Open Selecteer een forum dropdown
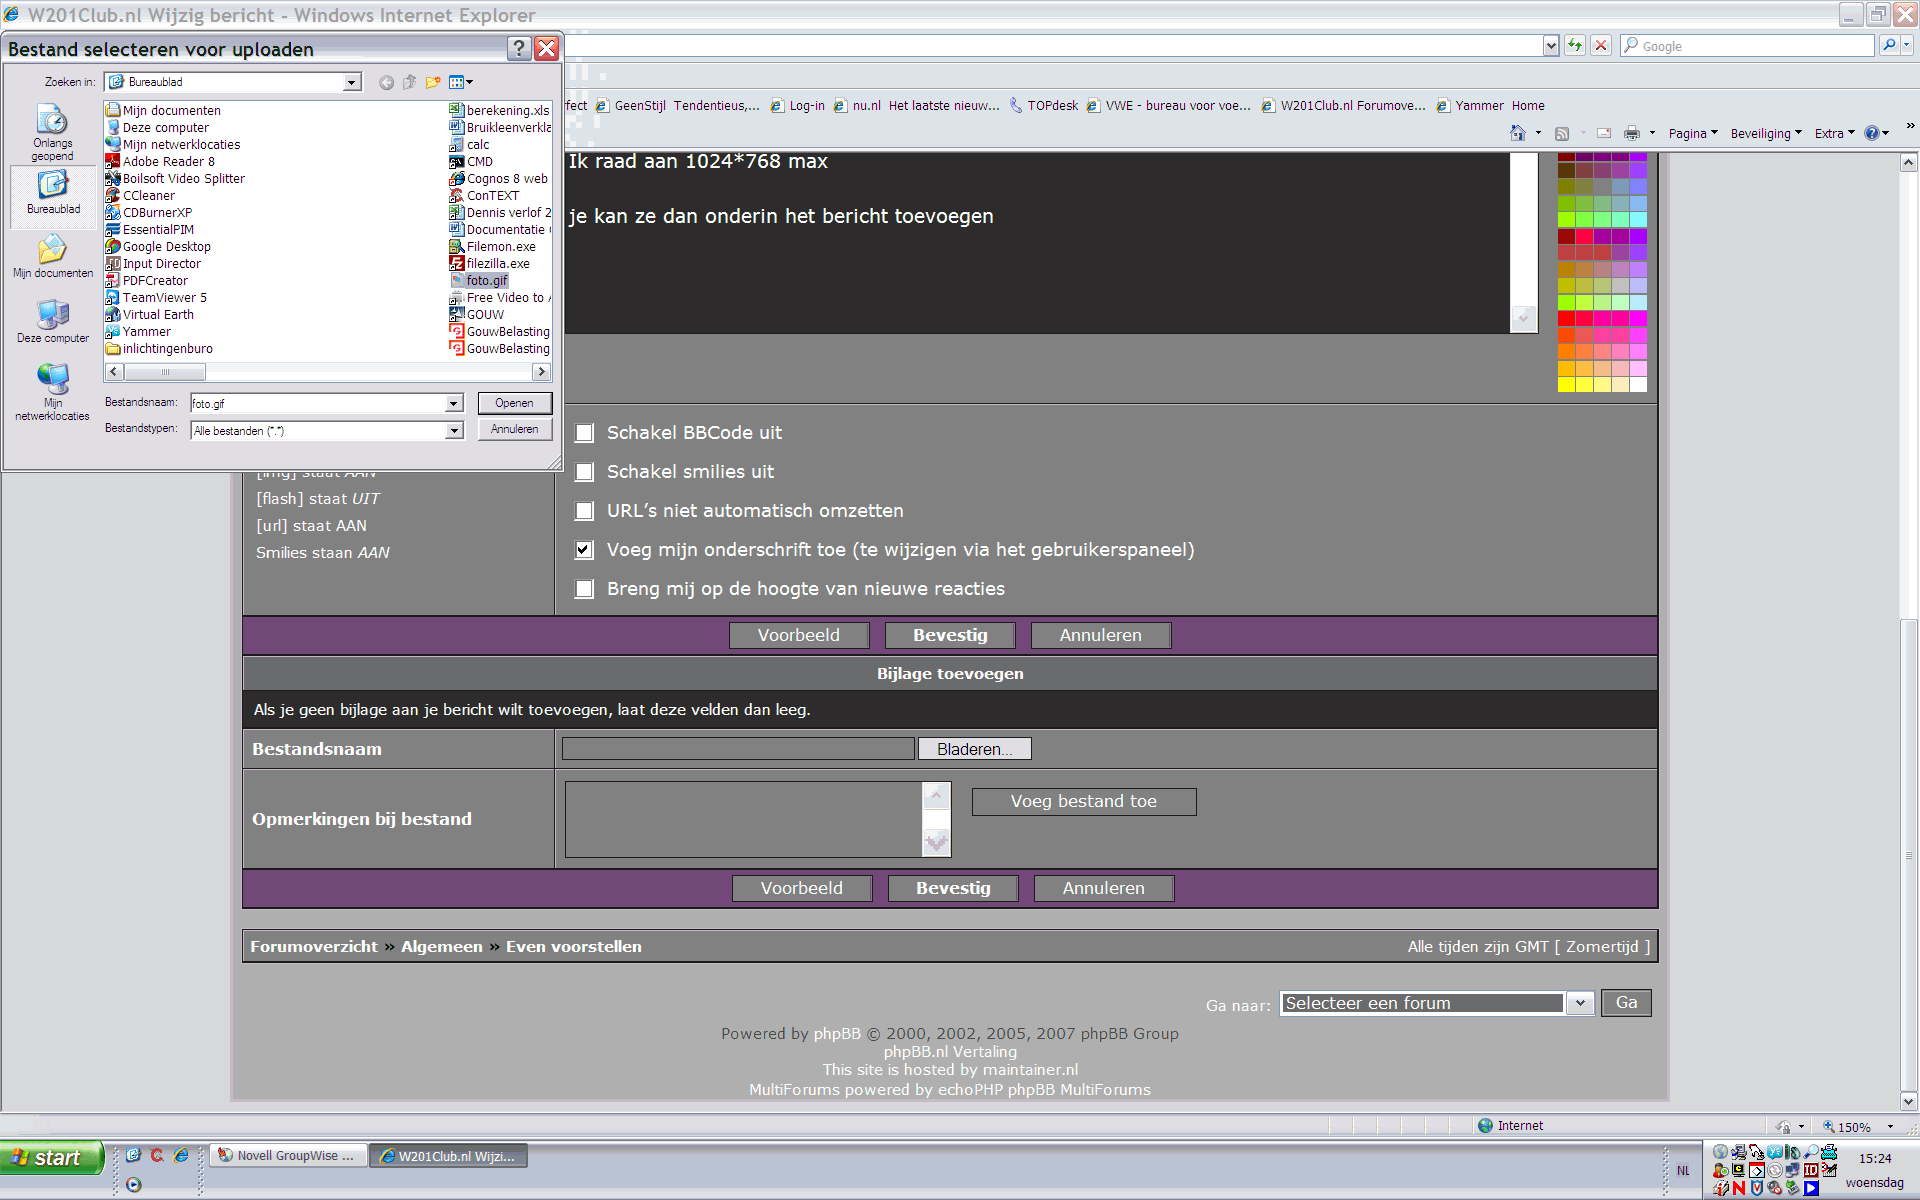Screen dimensions: 1920x1200 (1580, 1003)
